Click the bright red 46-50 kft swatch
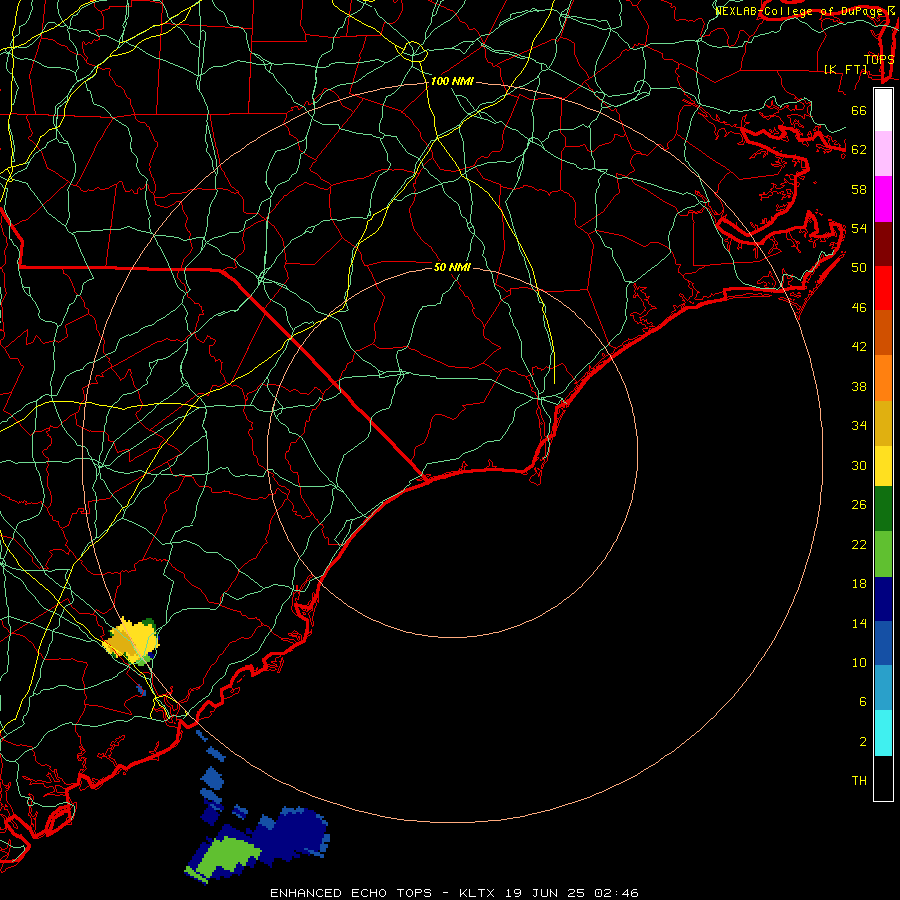The image size is (900, 900). point(883,288)
